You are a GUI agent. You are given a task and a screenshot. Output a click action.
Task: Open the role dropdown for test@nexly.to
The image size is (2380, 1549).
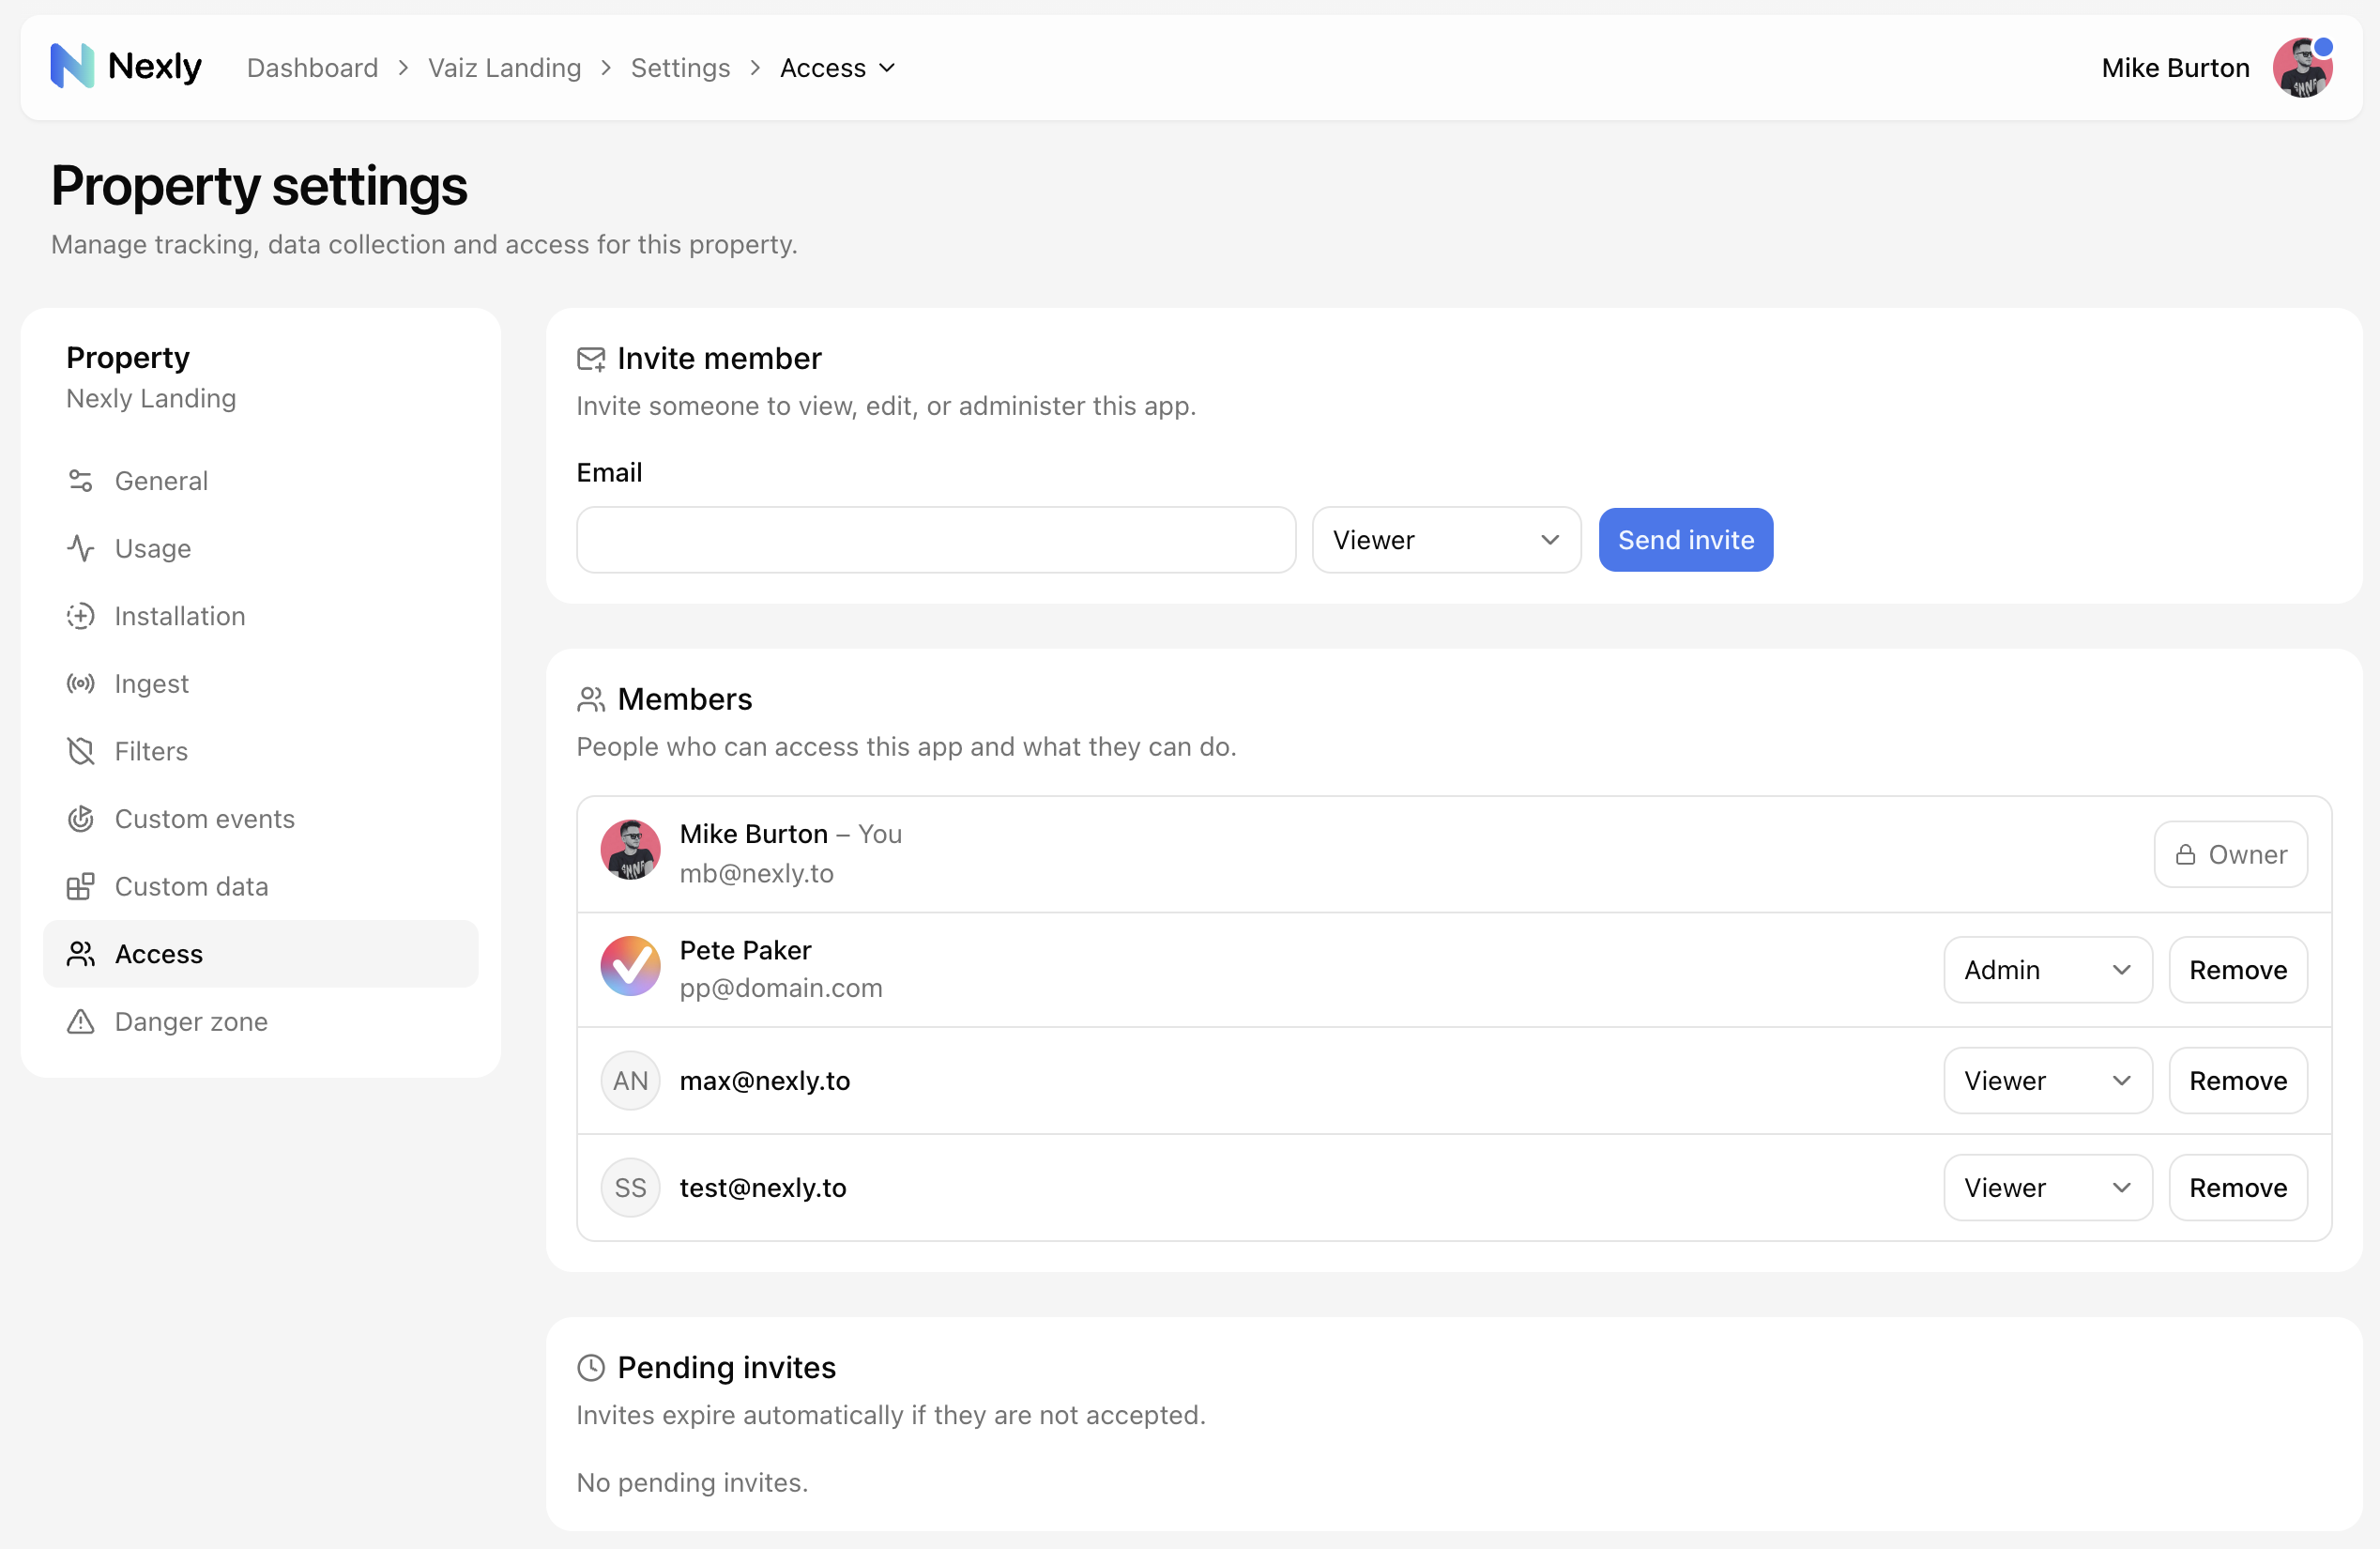pyautogui.click(x=2047, y=1188)
